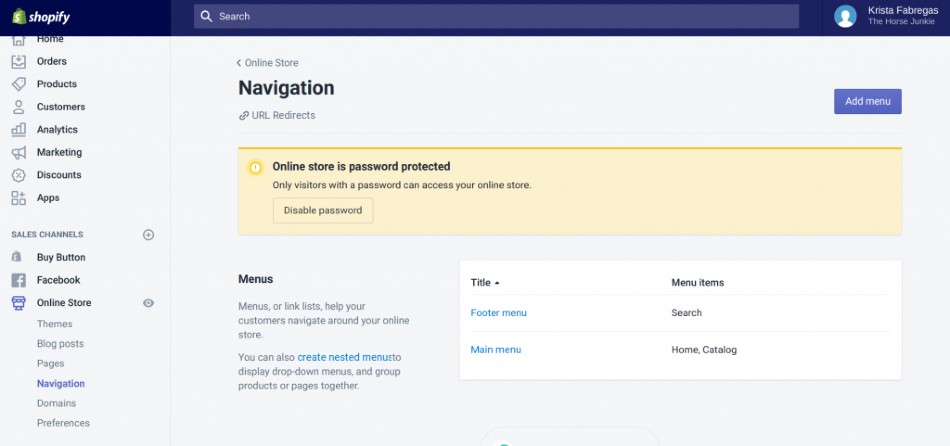Click the Buy Button channel icon
This screenshot has height=446, width=950.
[18, 258]
